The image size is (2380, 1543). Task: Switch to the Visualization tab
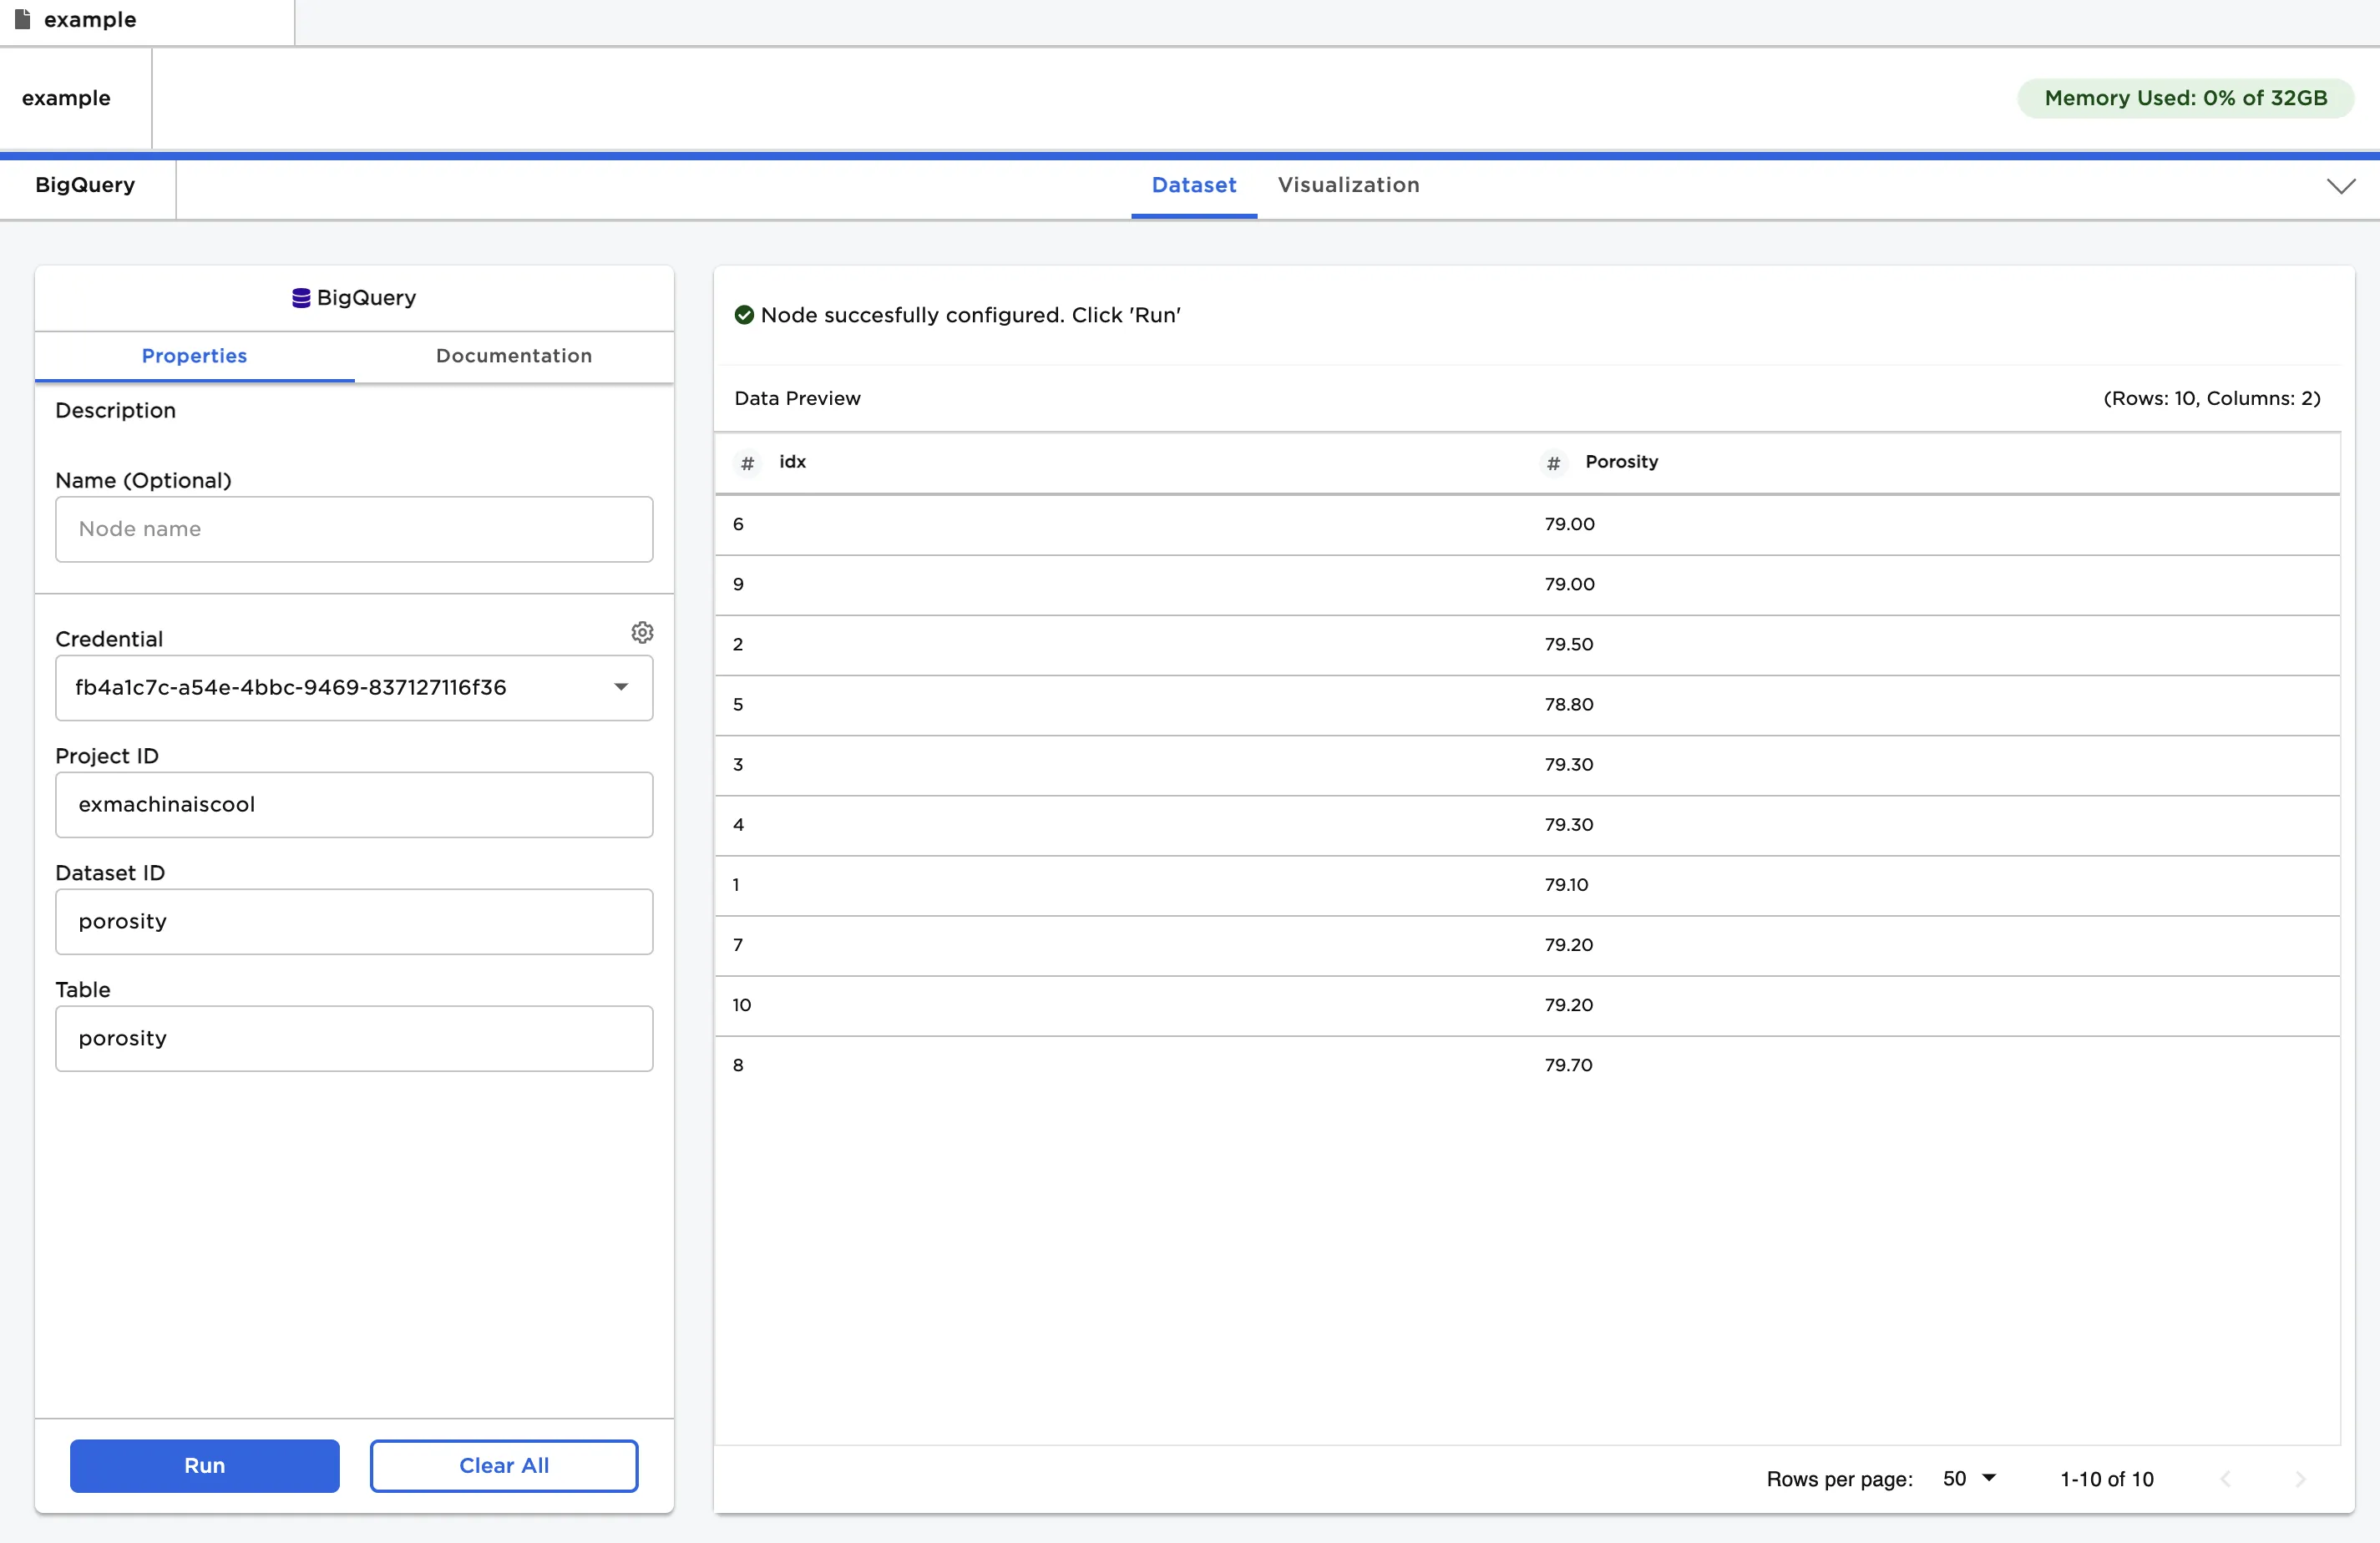point(1348,185)
